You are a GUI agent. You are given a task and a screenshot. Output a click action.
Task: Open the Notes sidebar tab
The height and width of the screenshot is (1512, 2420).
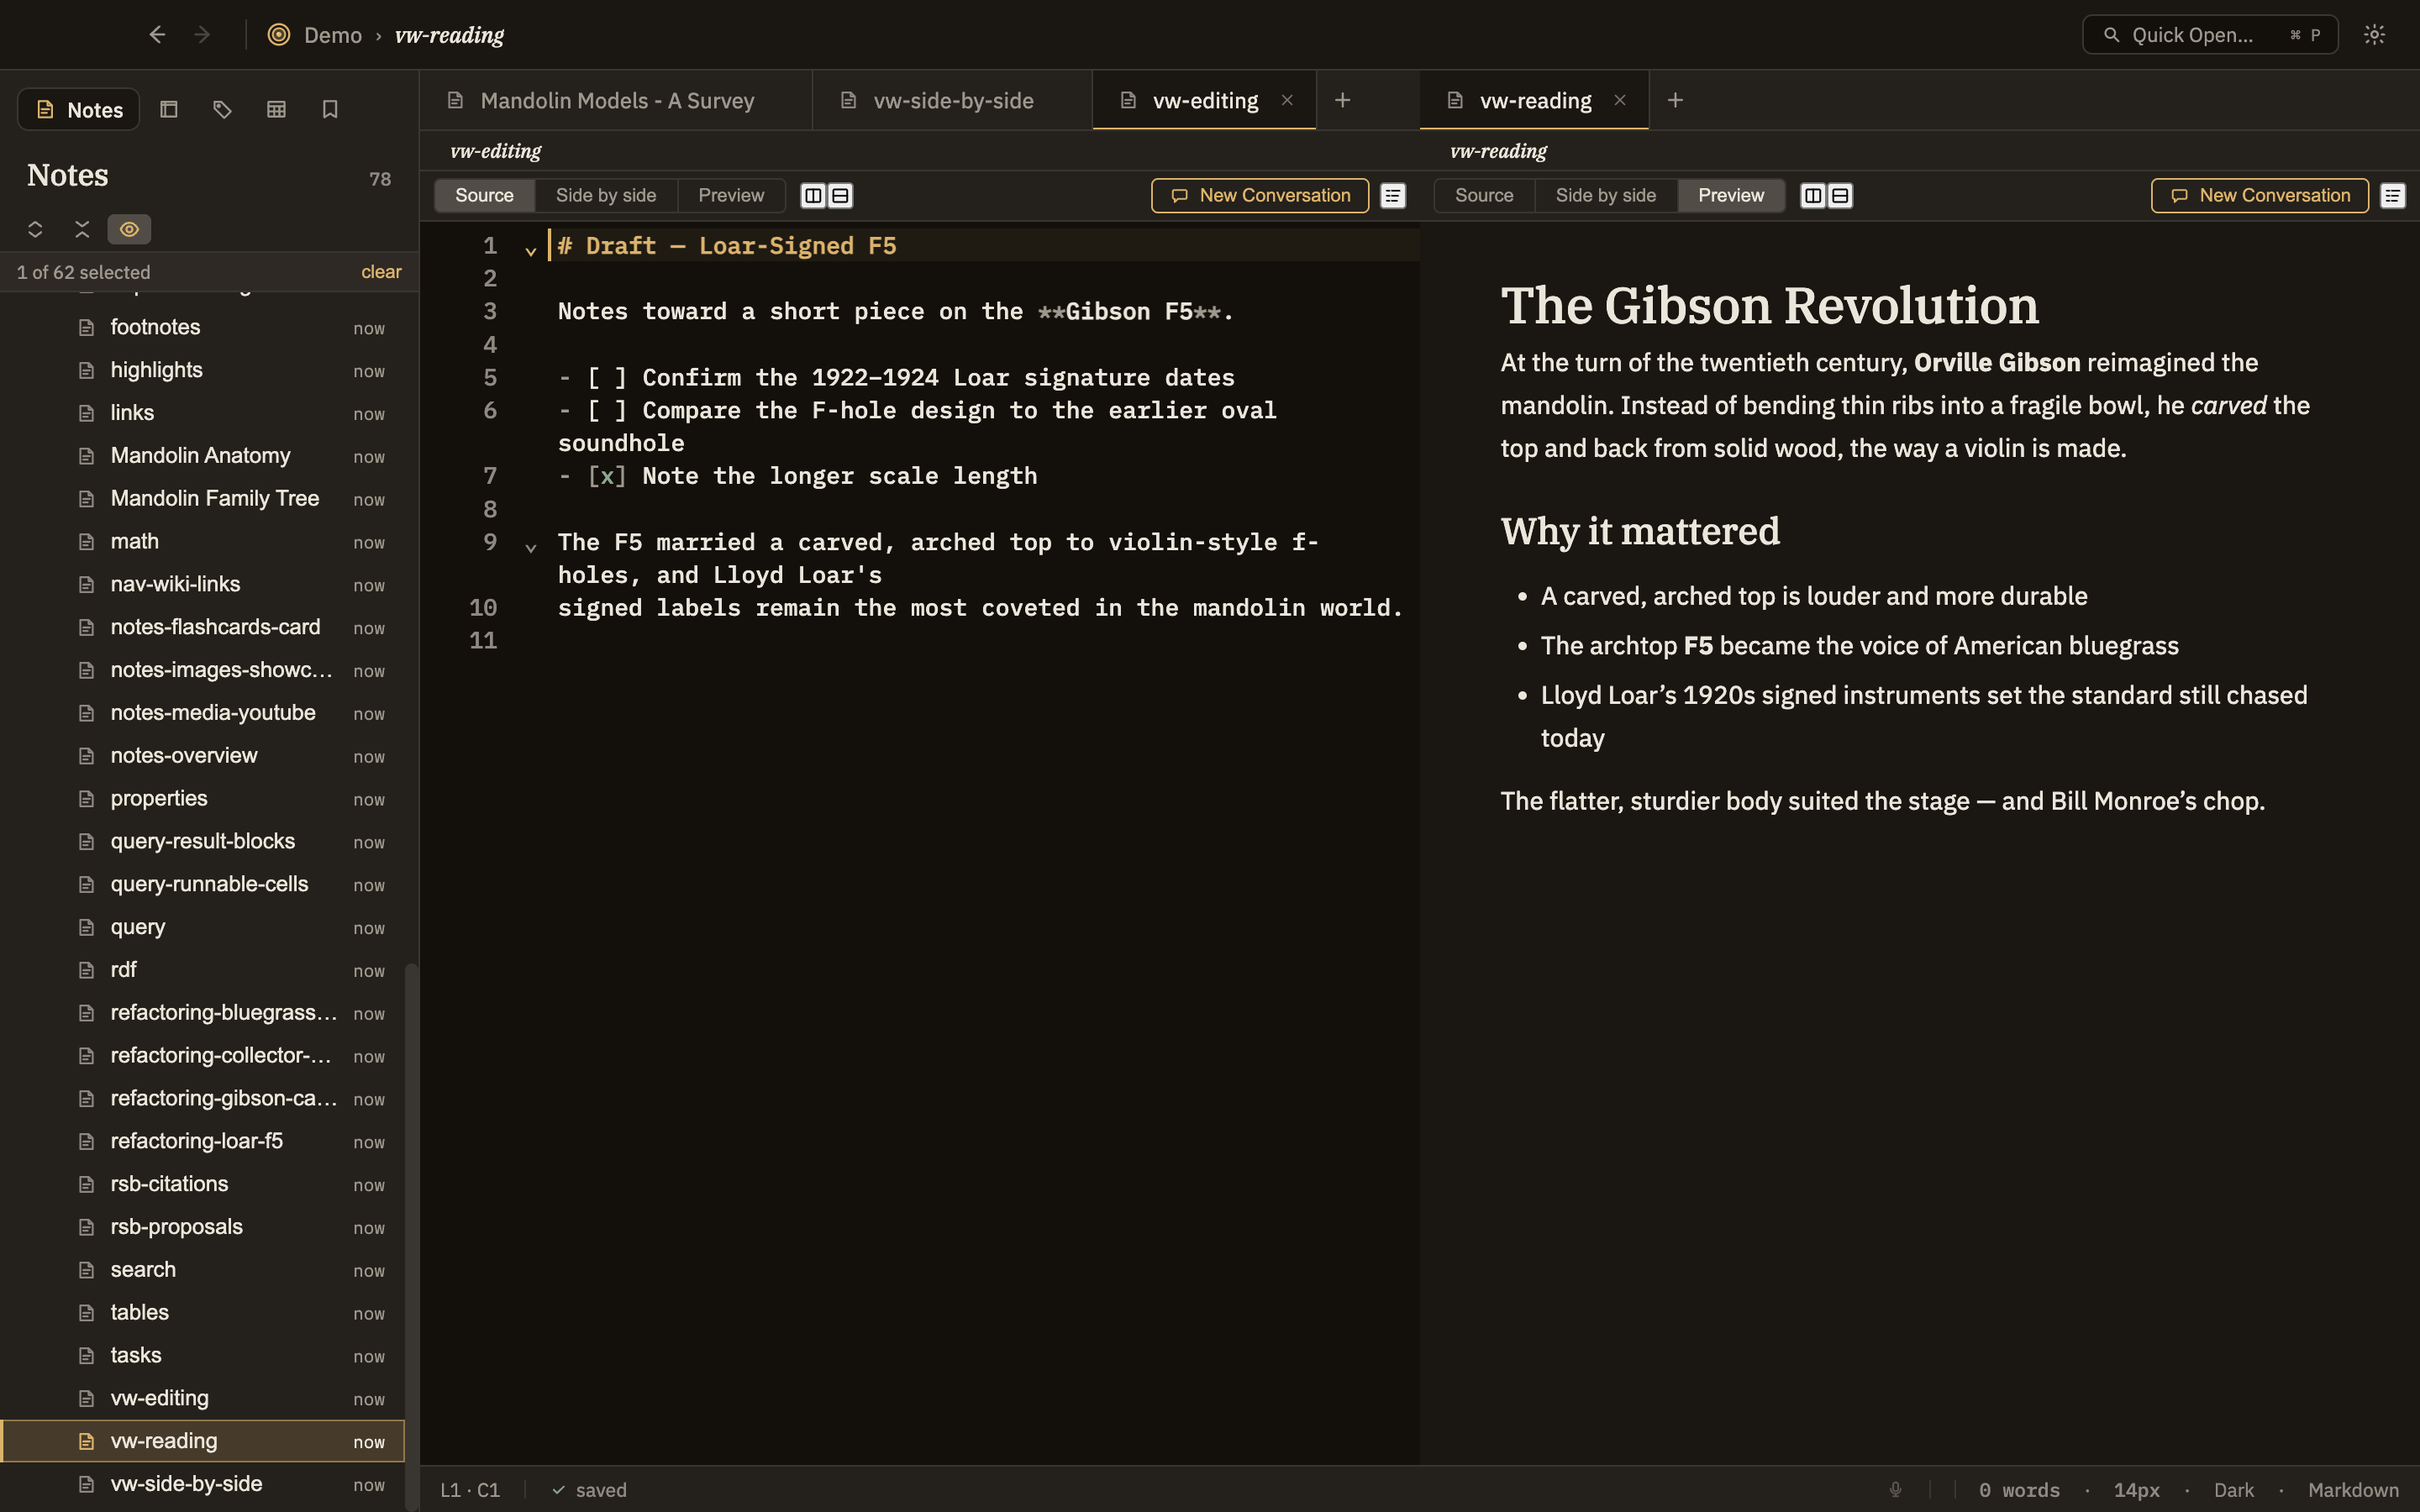click(79, 109)
